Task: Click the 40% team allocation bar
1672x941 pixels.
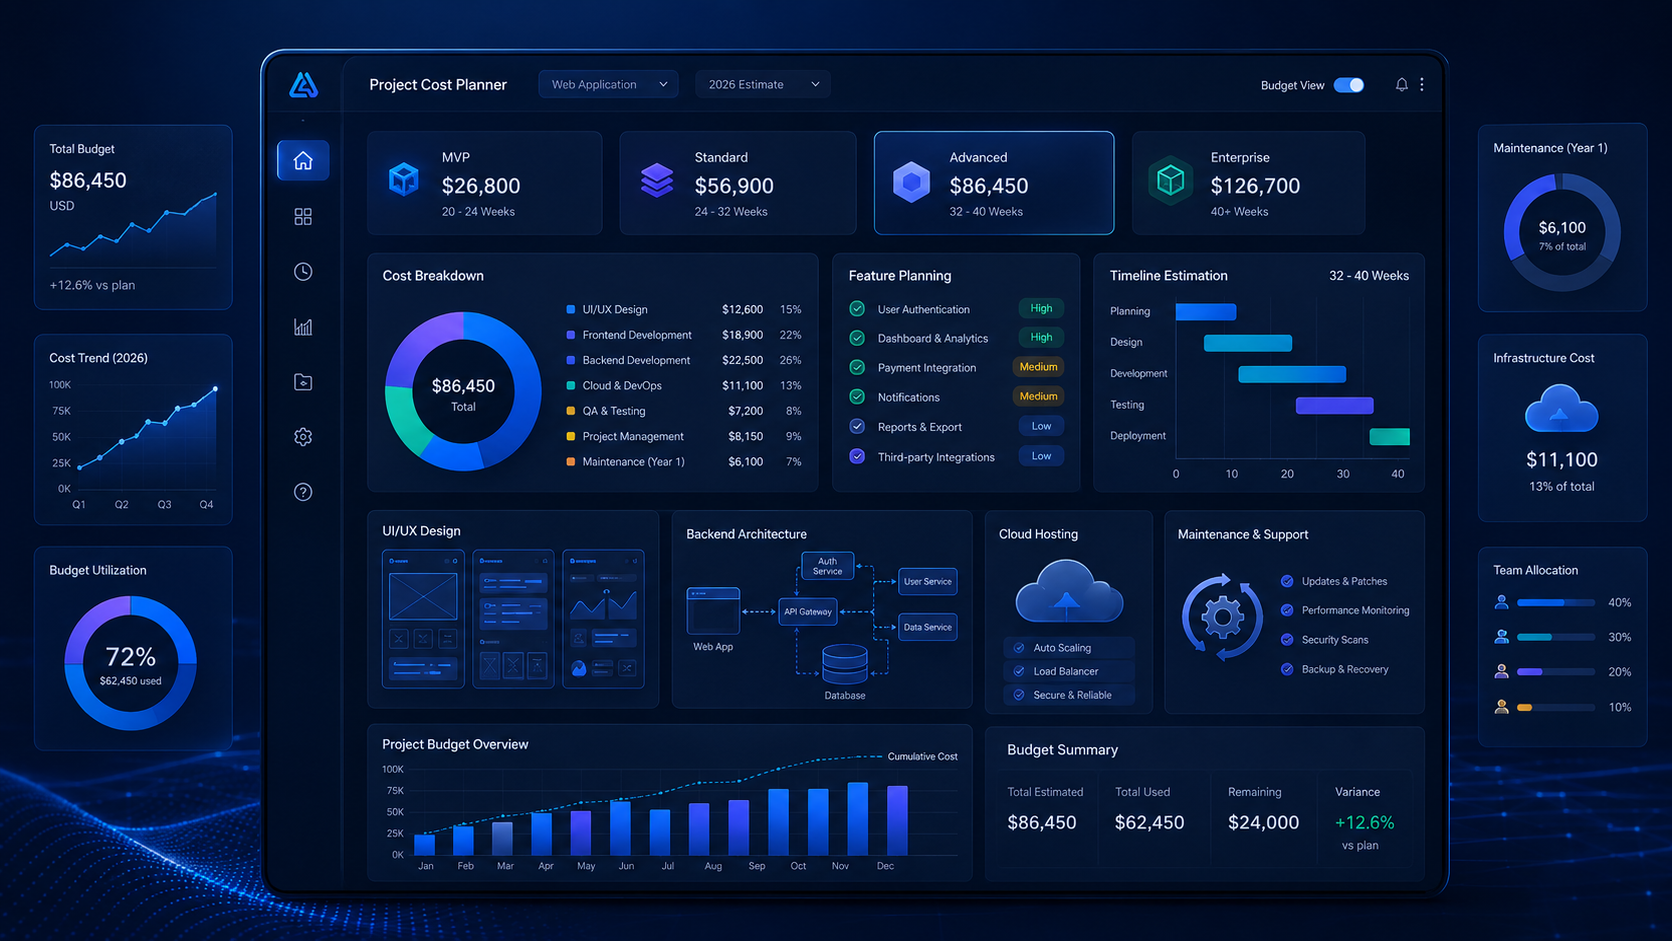Action: [1555, 603]
